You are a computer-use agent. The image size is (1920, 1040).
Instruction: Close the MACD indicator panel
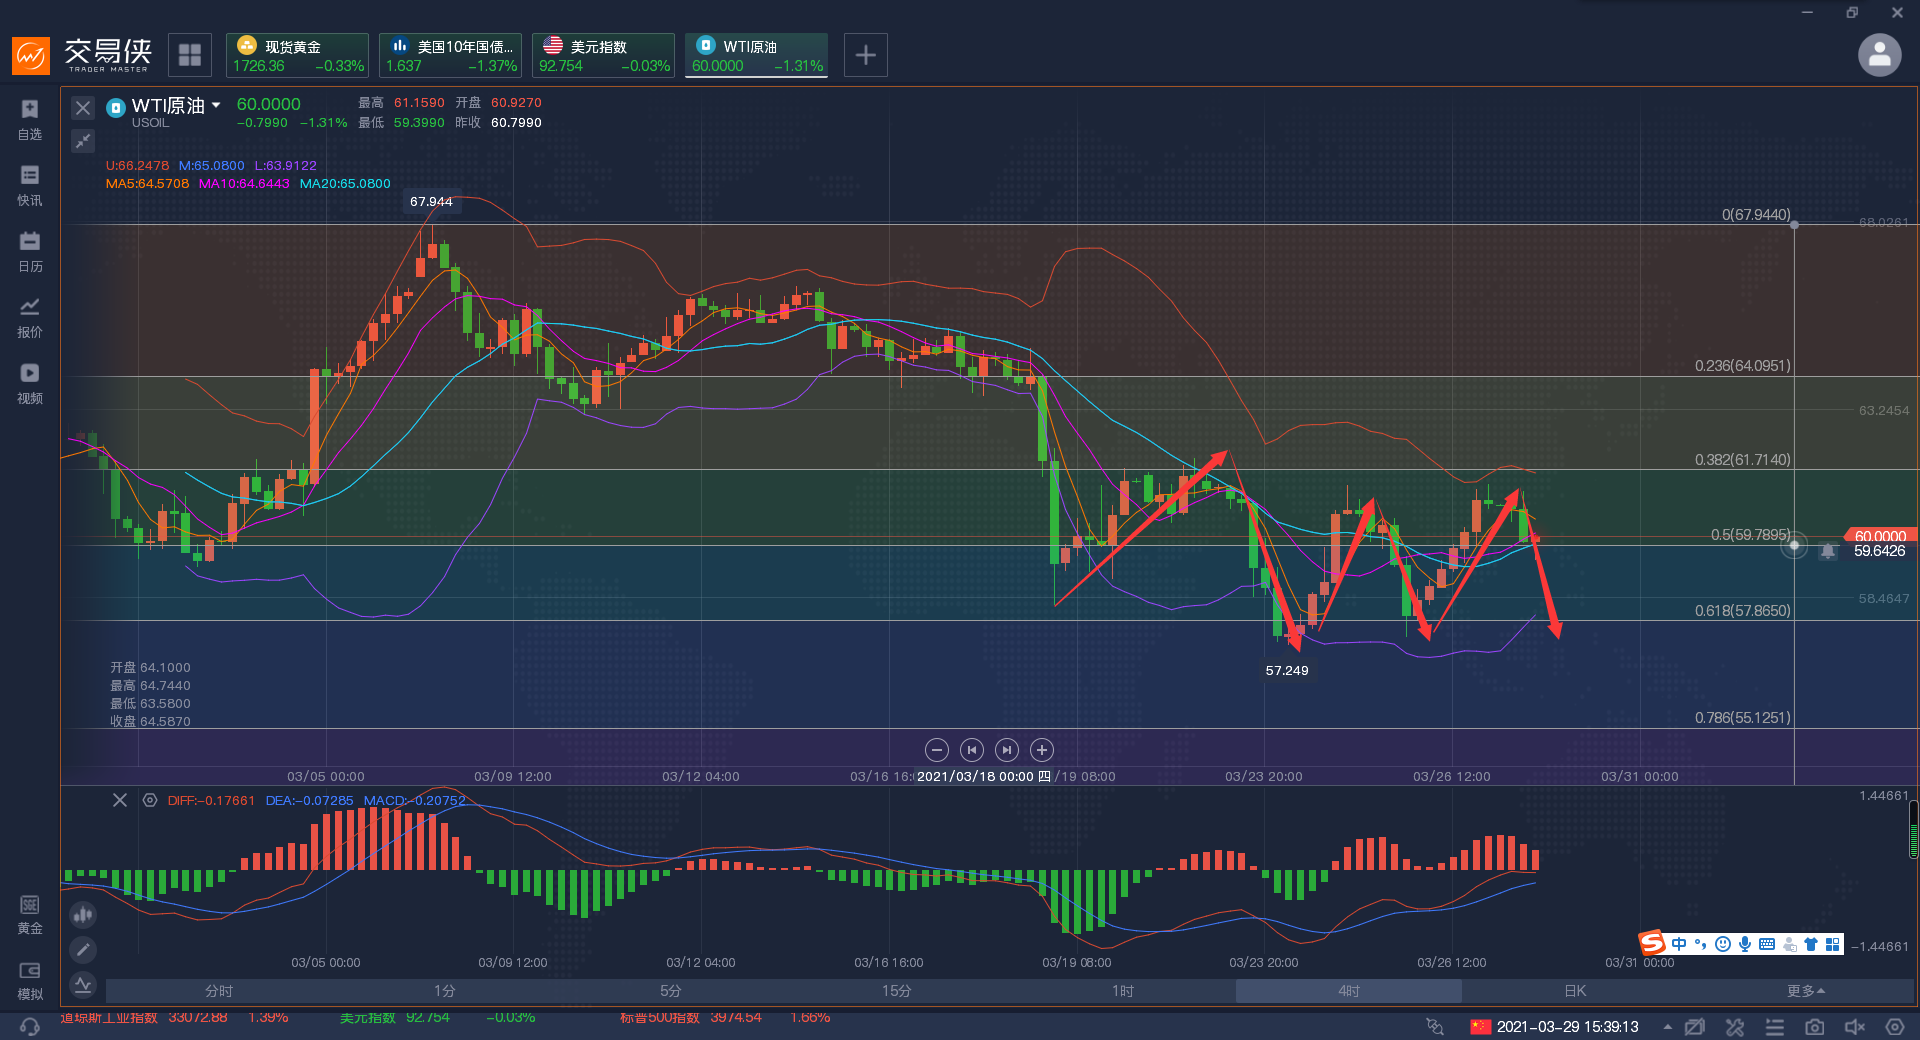point(120,800)
